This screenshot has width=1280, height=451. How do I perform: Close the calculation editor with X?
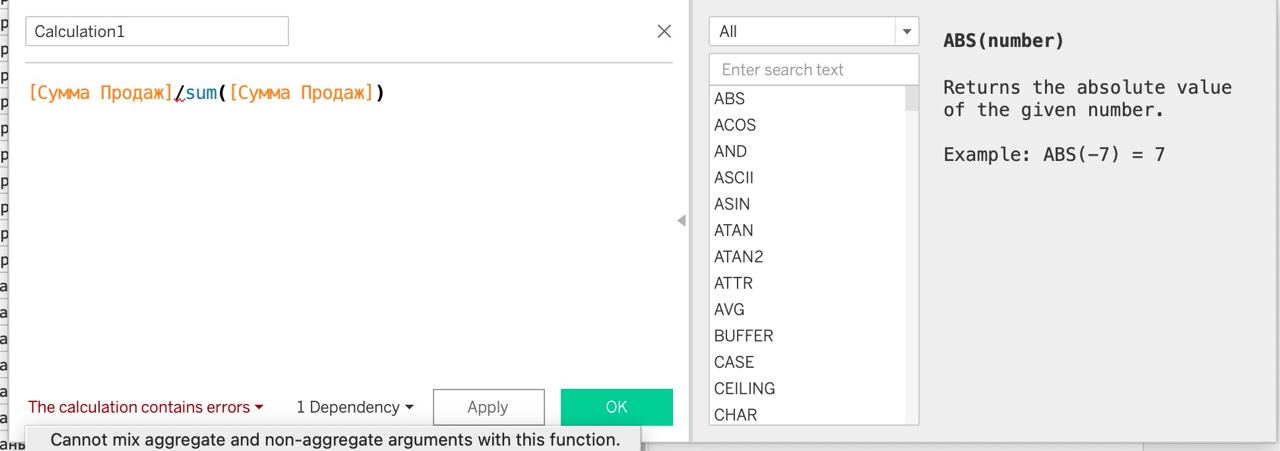(664, 31)
